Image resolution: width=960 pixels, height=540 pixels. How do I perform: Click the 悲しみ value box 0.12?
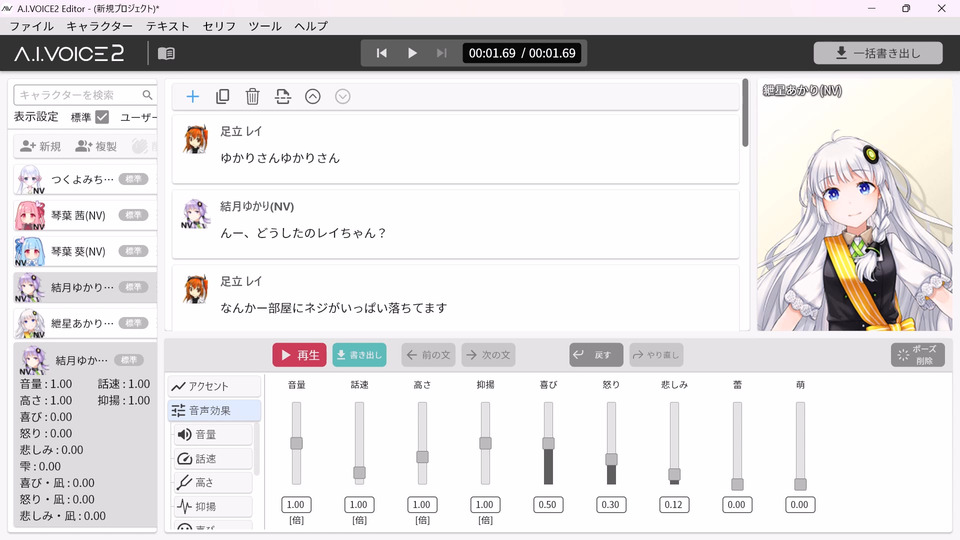pos(674,504)
